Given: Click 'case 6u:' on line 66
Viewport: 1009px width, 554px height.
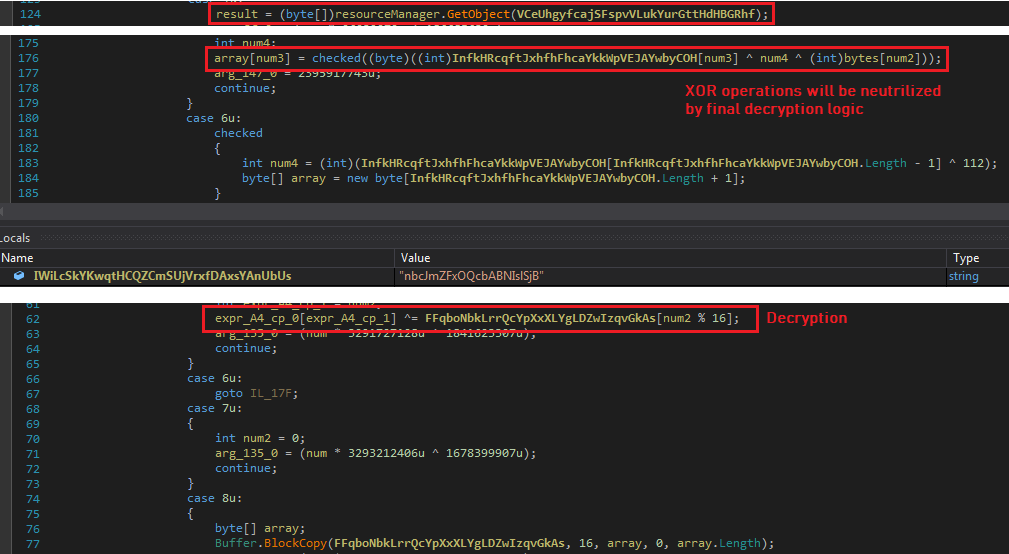Looking at the screenshot, I should click(x=215, y=379).
